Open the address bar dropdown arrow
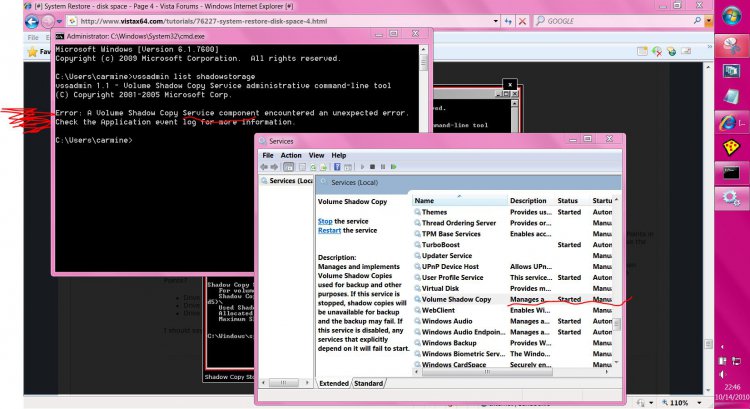The width and height of the screenshot is (750, 409). (x=496, y=21)
